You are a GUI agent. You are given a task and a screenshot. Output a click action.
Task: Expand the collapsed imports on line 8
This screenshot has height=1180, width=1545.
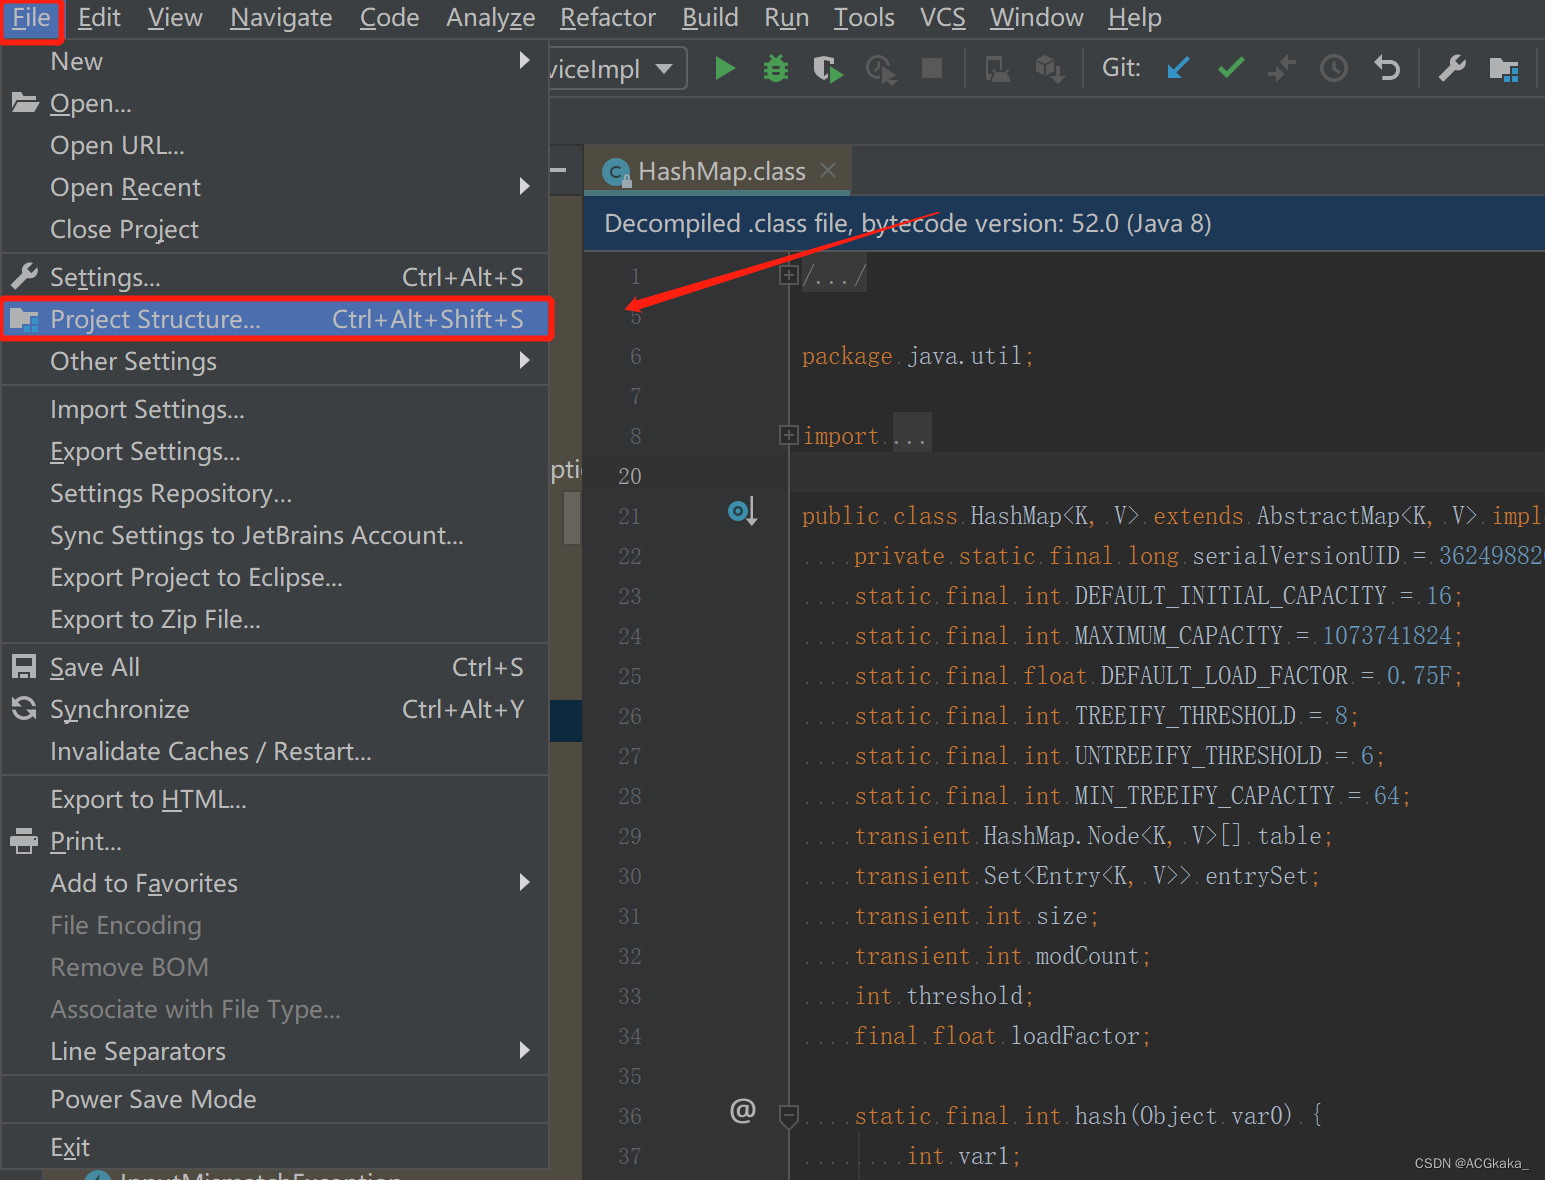789,434
